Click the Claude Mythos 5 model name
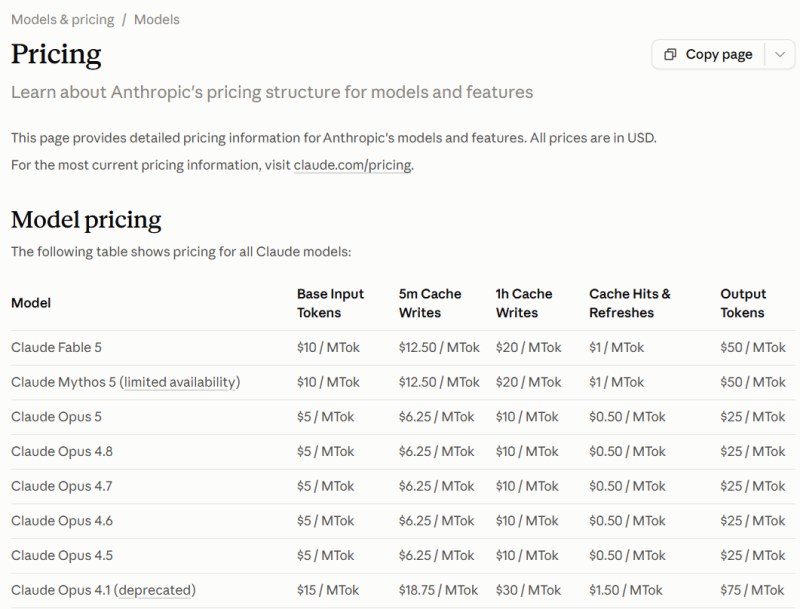The width and height of the screenshot is (800, 609). [63, 382]
